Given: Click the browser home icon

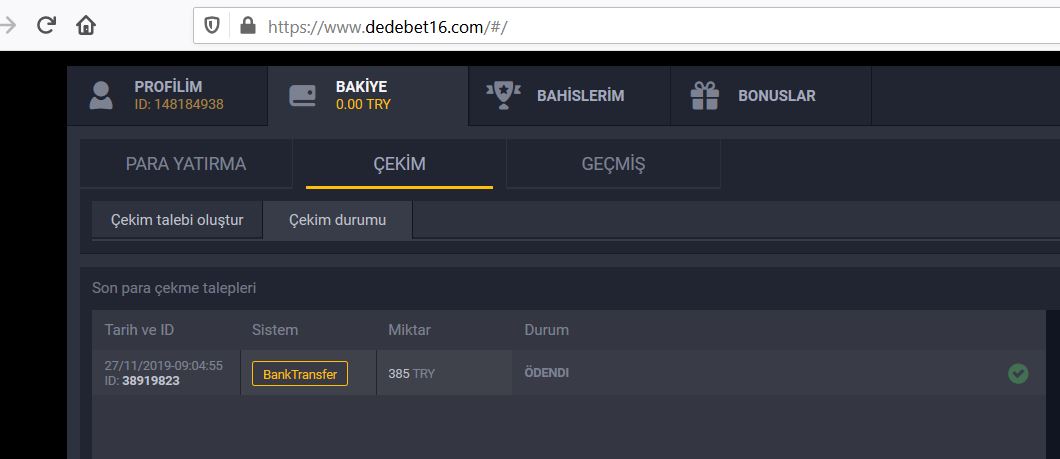Looking at the screenshot, I should pos(86,25).
